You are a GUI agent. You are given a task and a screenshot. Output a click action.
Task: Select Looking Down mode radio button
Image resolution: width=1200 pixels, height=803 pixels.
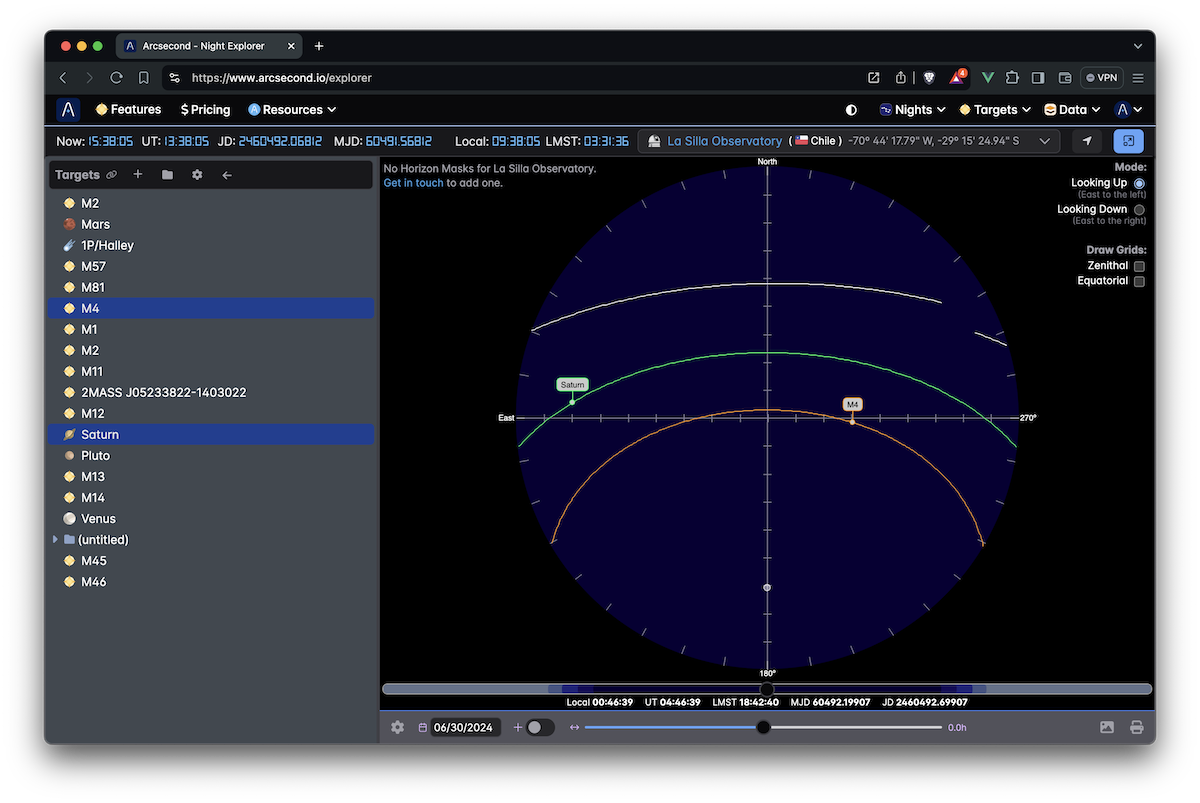pos(1139,210)
